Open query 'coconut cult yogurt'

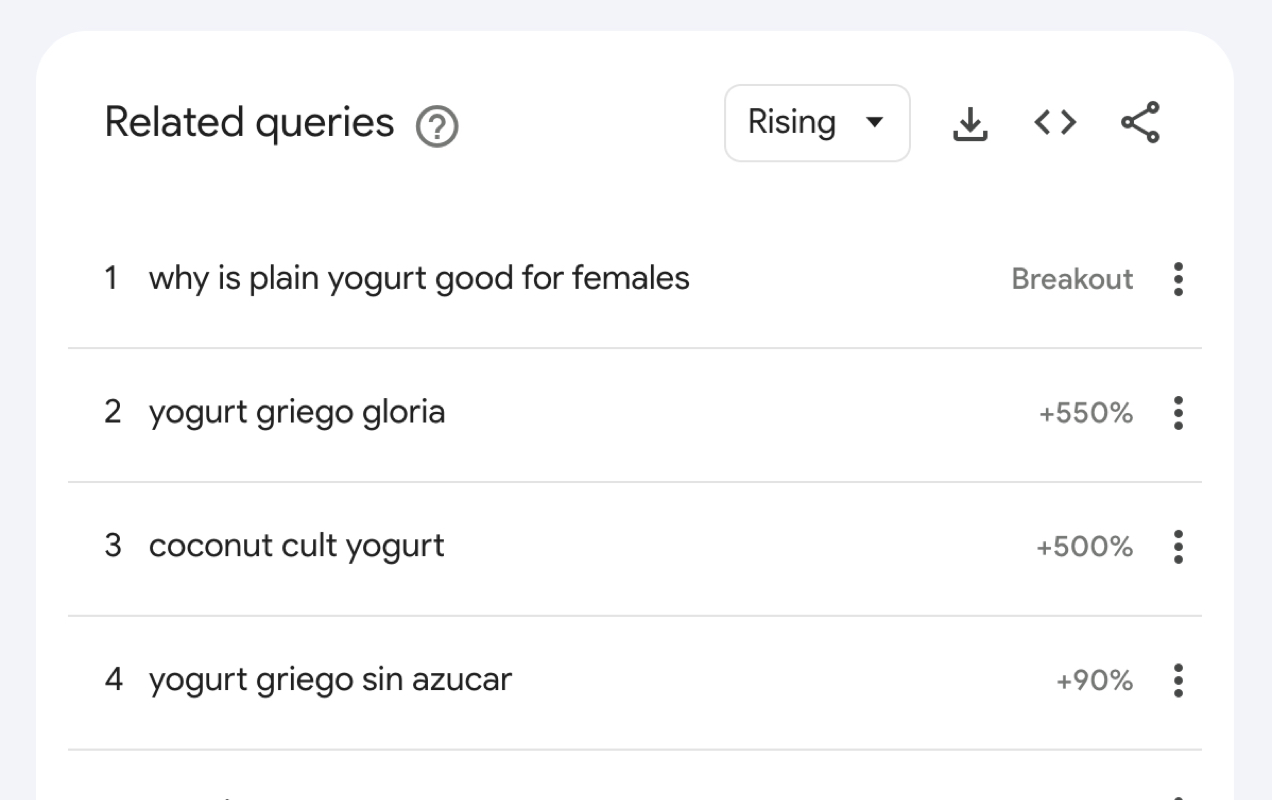pos(297,546)
